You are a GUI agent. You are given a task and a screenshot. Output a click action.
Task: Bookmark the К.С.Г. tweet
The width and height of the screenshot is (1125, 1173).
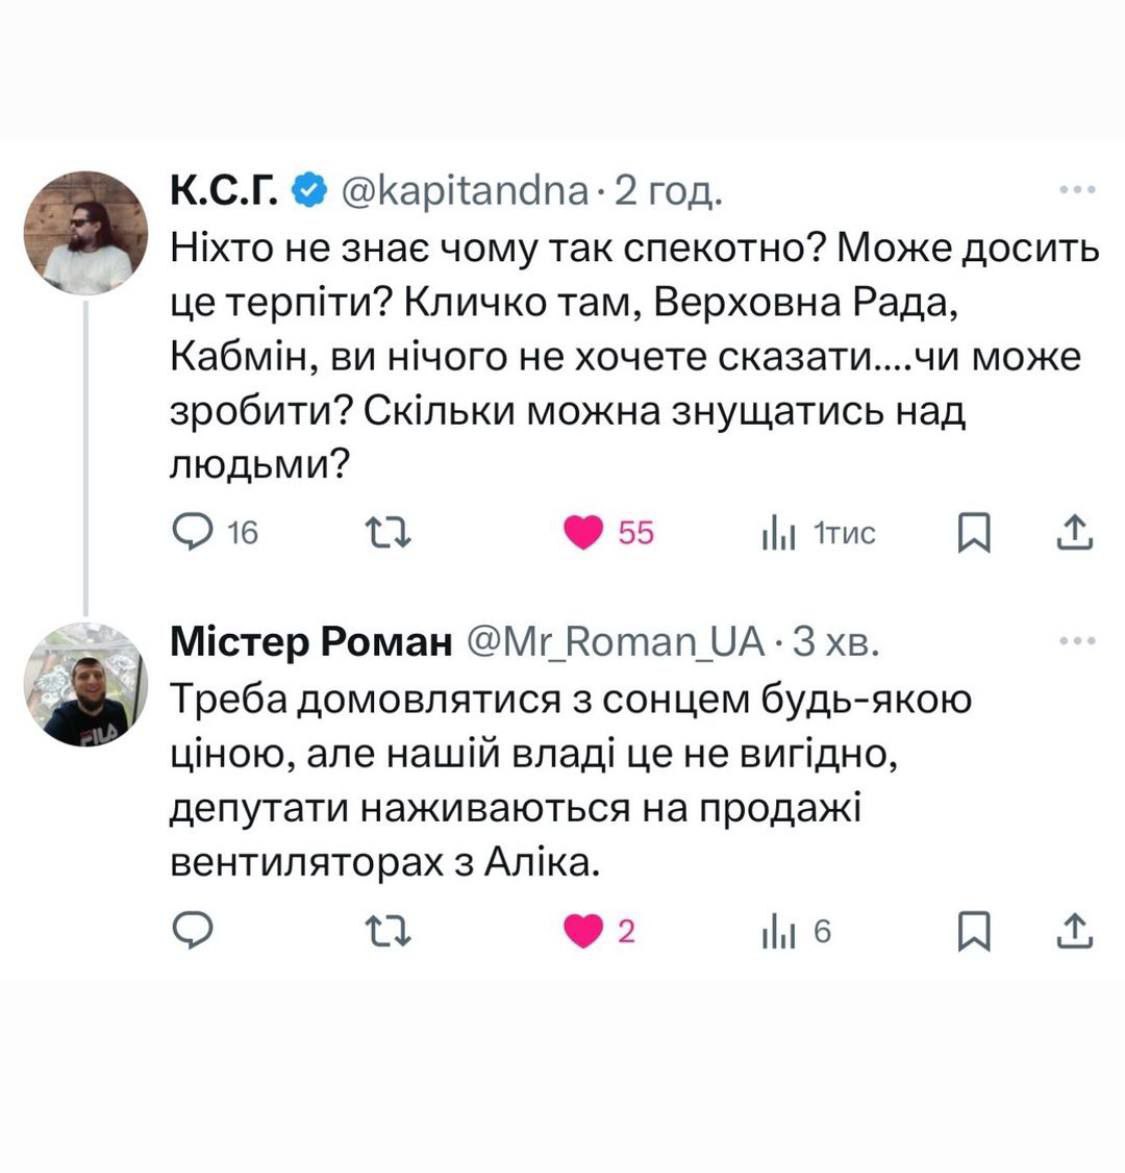click(x=974, y=532)
